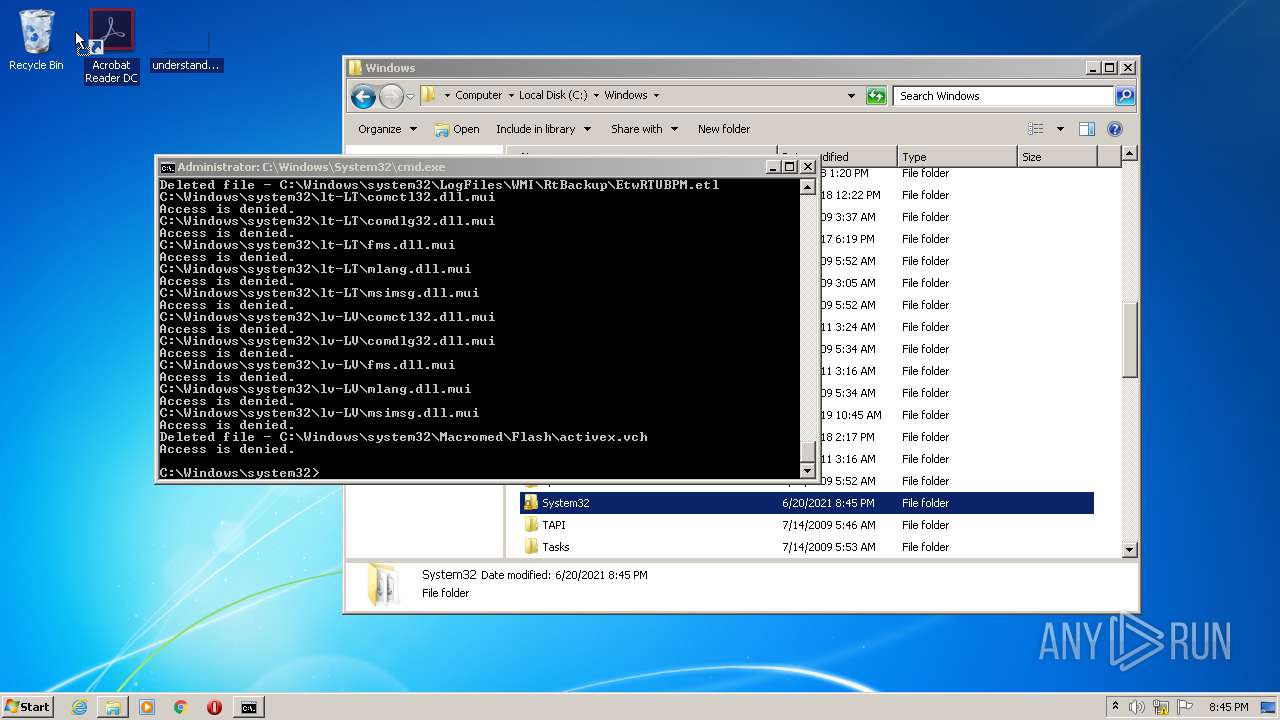Go forward in Windows Explorer
Viewport: 1280px width, 720px height.
pos(391,96)
